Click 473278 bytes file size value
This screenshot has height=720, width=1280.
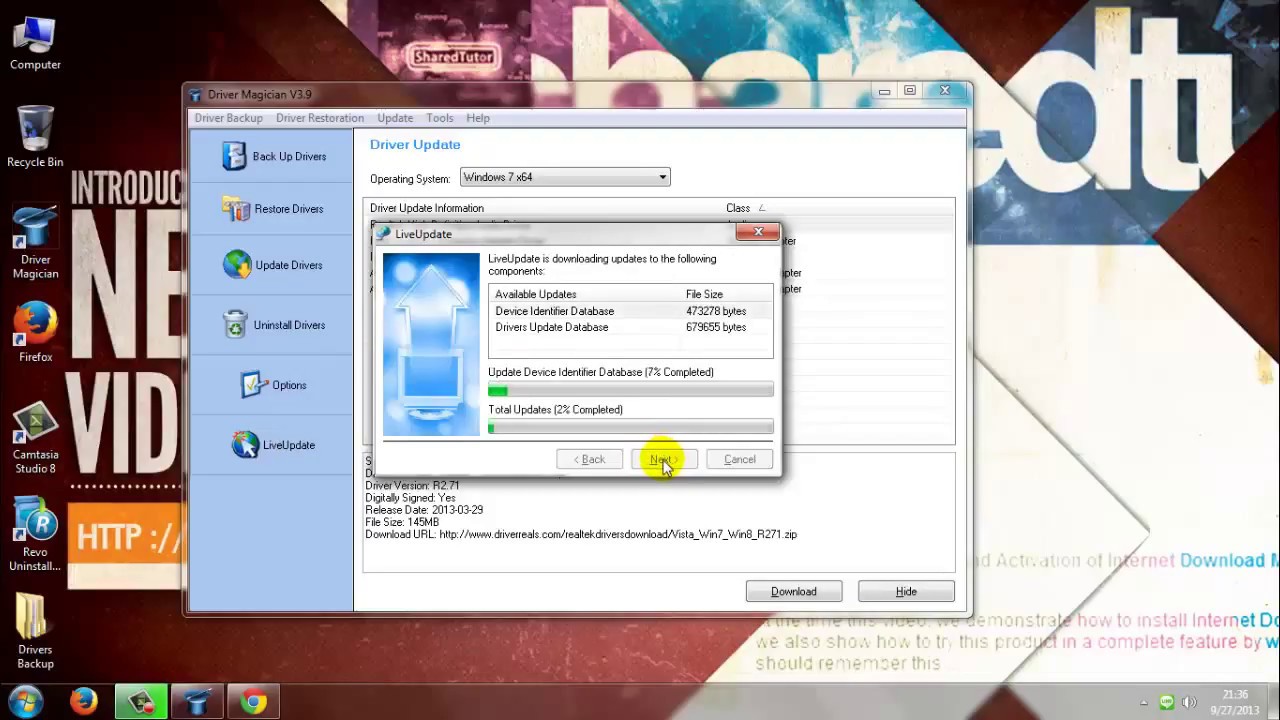[x=716, y=311]
